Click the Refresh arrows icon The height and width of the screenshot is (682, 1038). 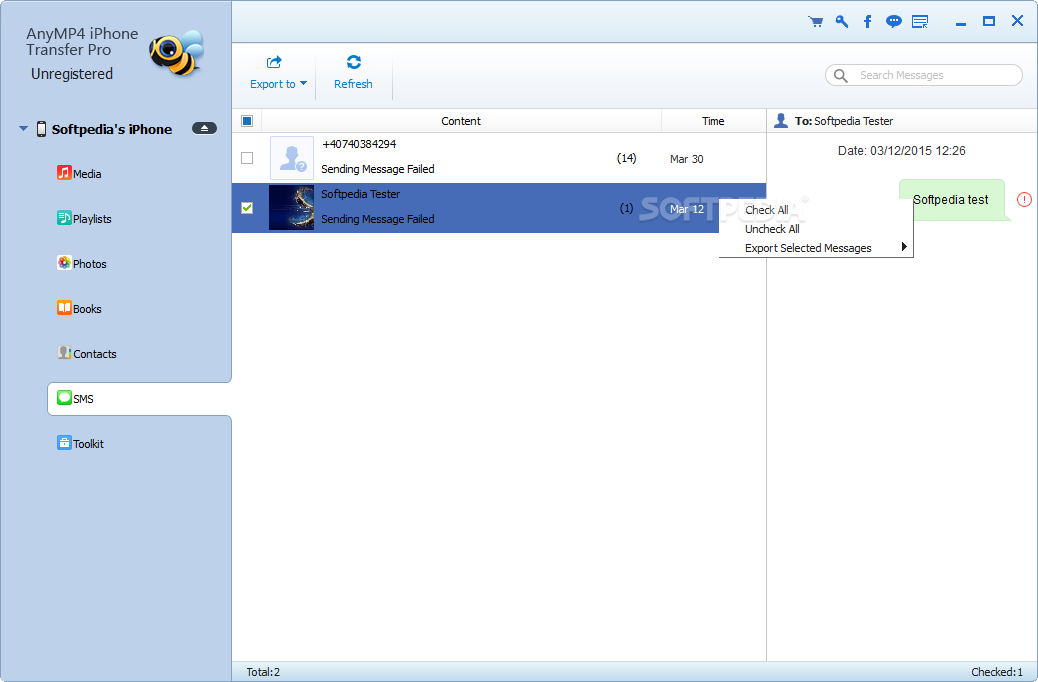click(x=354, y=62)
